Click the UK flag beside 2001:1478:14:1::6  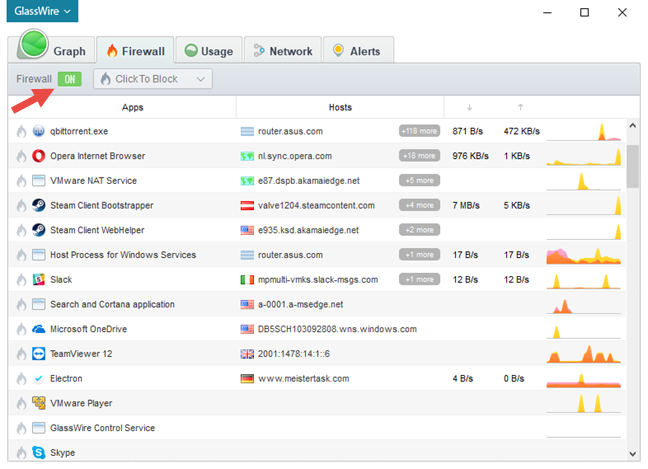pyautogui.click(x=247, y=354)
